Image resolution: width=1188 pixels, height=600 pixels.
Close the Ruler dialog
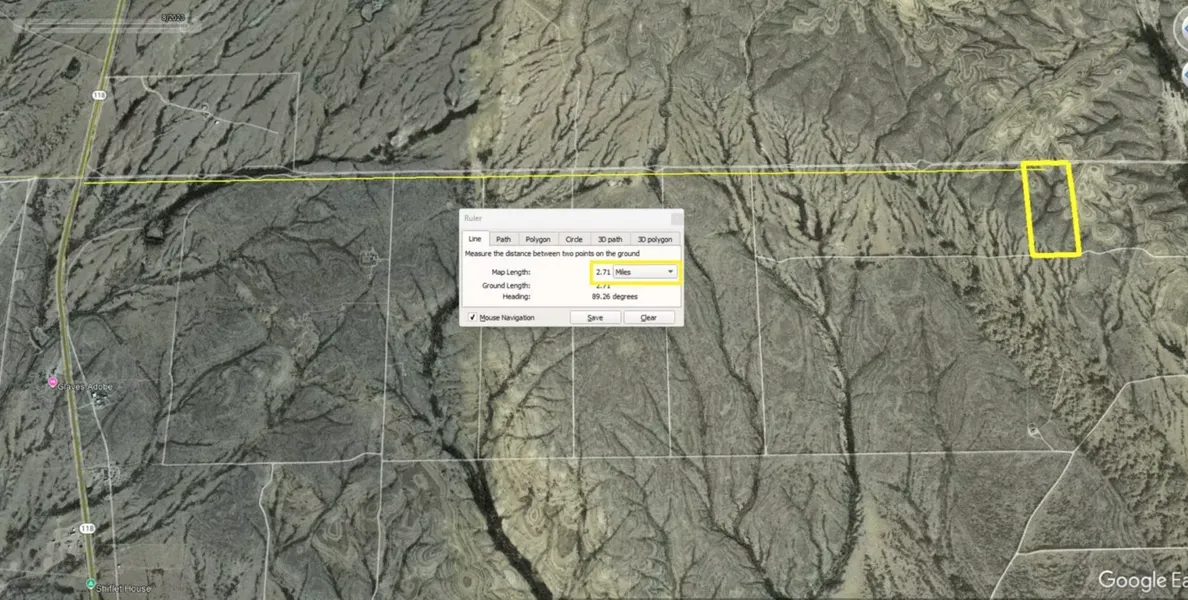(677, 218)
